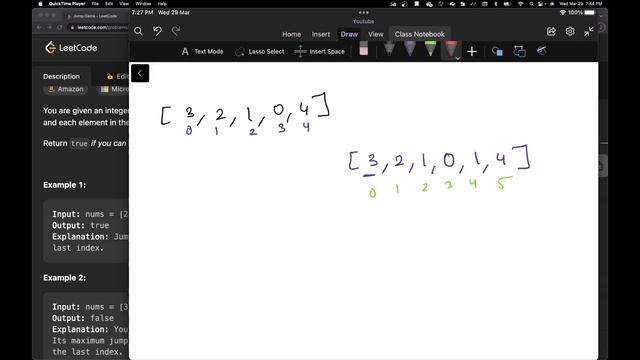Open the Help menu

click(x=162, y=4)
